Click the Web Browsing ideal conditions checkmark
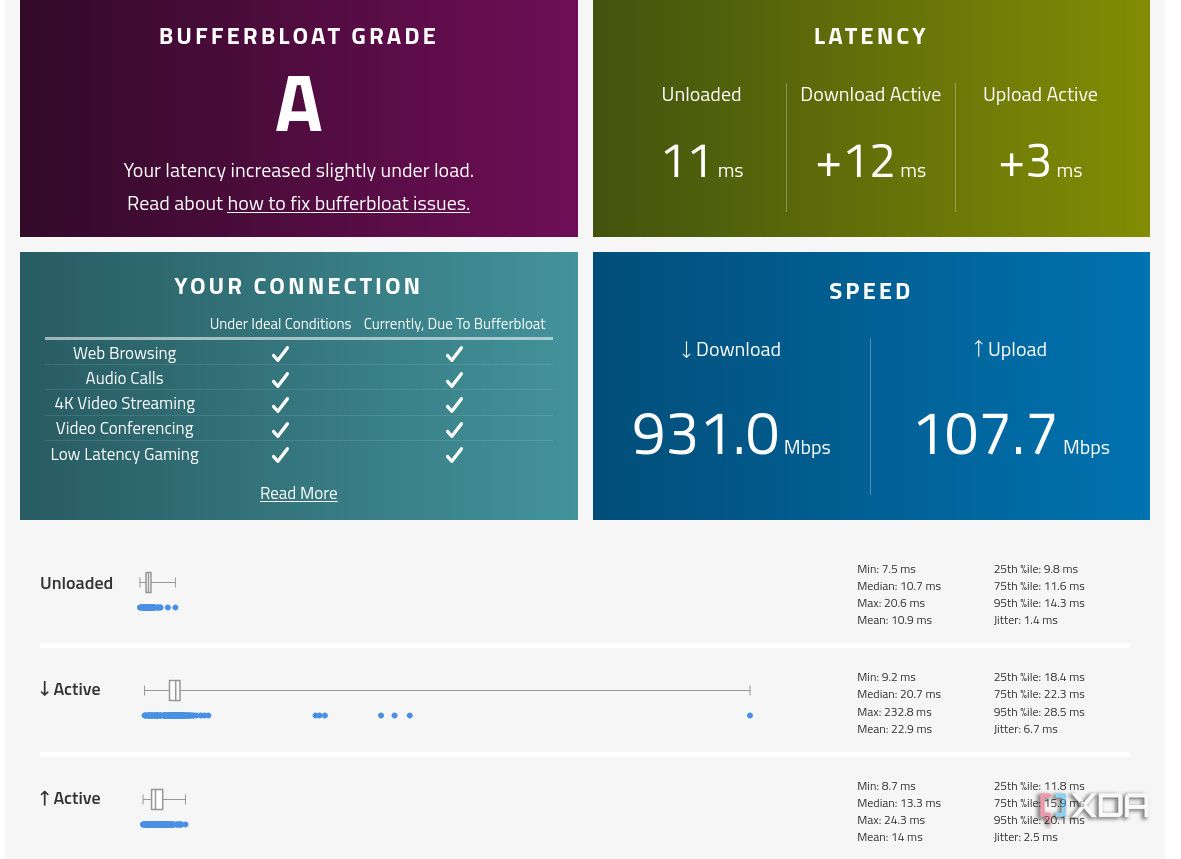The image size is (1181, 859). pos(280,353)
